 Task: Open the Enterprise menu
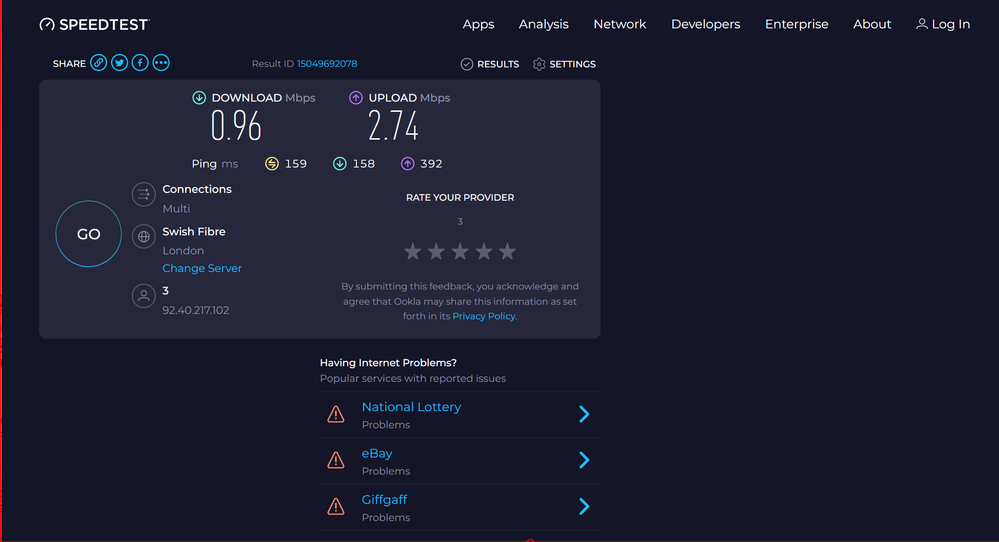pos(796,24)
